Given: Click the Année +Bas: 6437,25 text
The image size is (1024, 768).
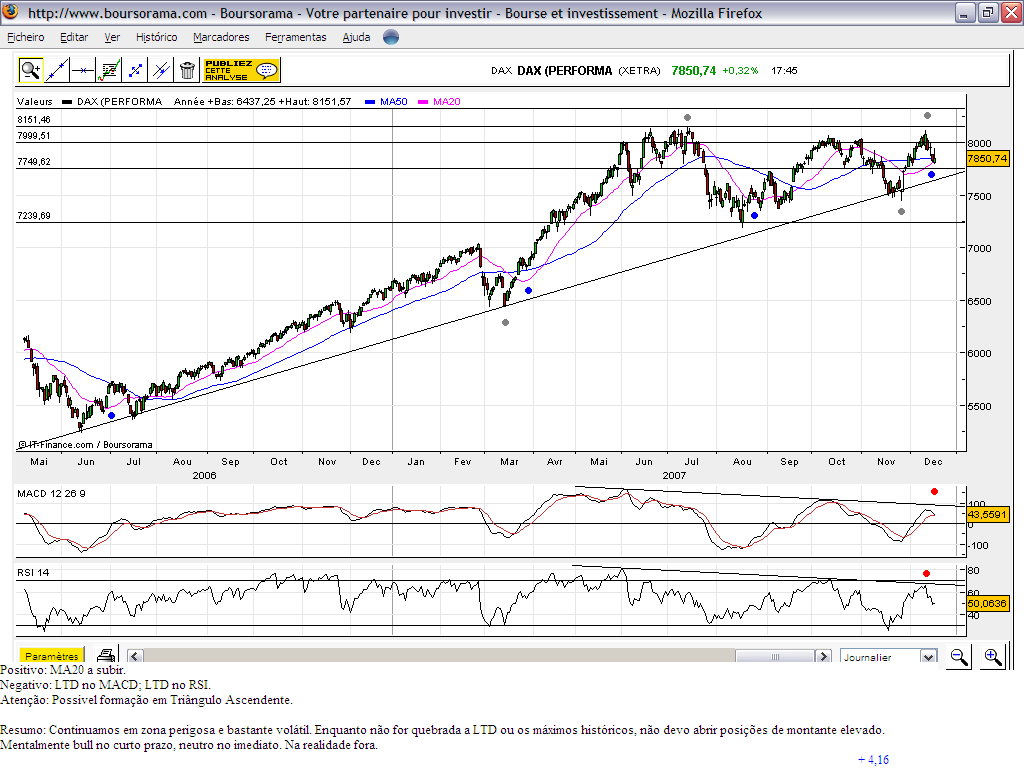Looking at the screenshot, I should [225, 101].
